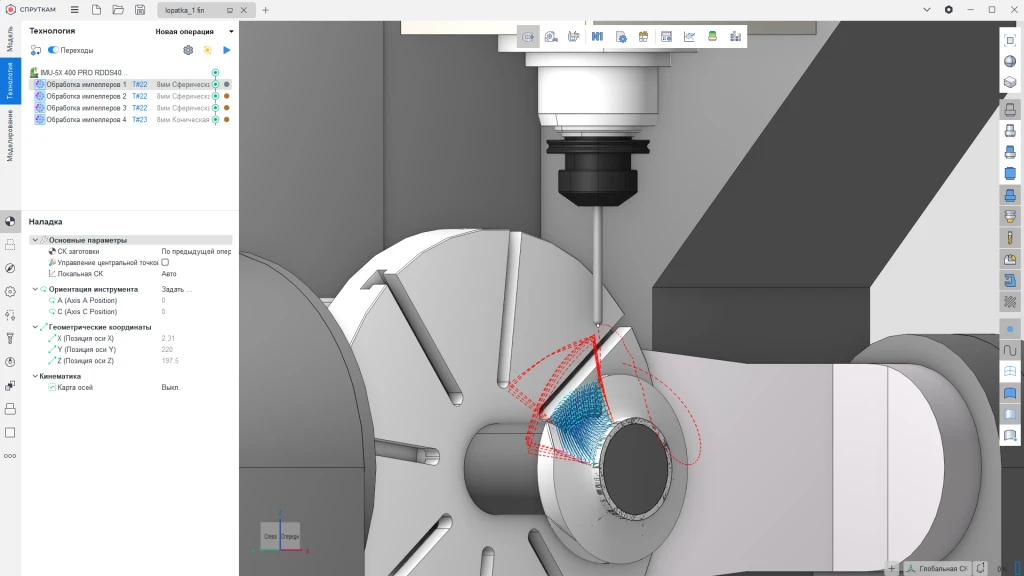The image size is (1024, 576).
Task: Edit X (Позиция оси X) value 2.31
Action: click(168, 338)
